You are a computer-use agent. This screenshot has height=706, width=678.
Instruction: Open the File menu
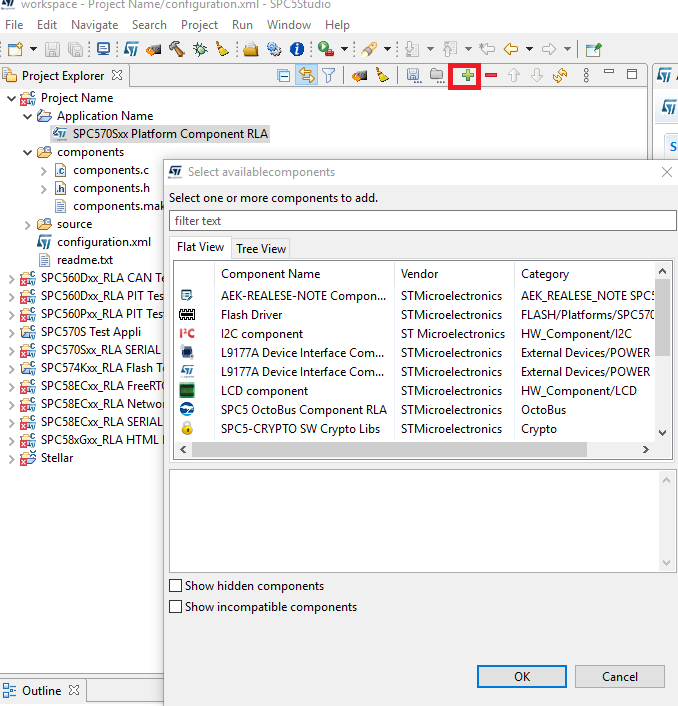pos(14,25)
